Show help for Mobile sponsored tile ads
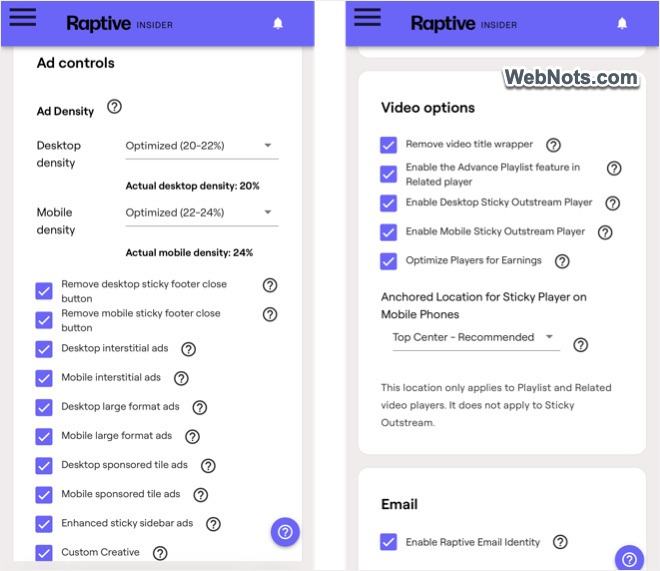 200,495
